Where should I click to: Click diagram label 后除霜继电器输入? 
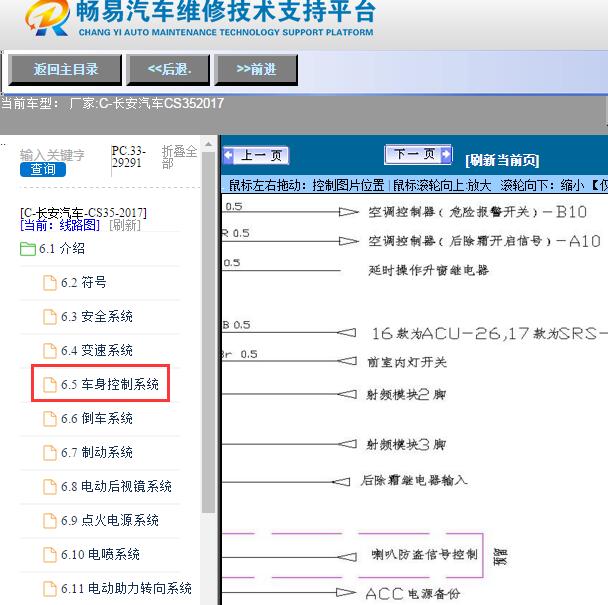tap(414, 481)
